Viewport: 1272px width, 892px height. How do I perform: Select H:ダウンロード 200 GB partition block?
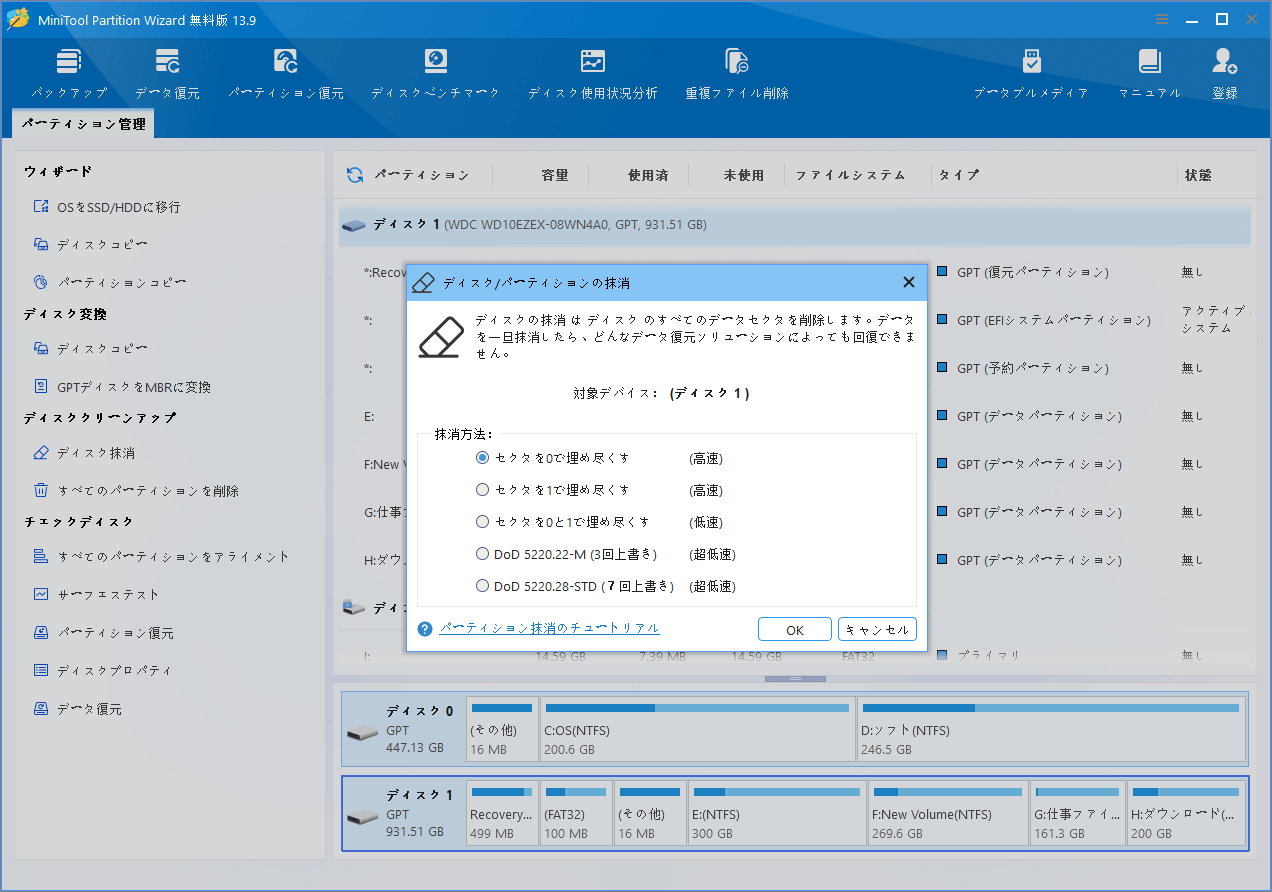1187,814
